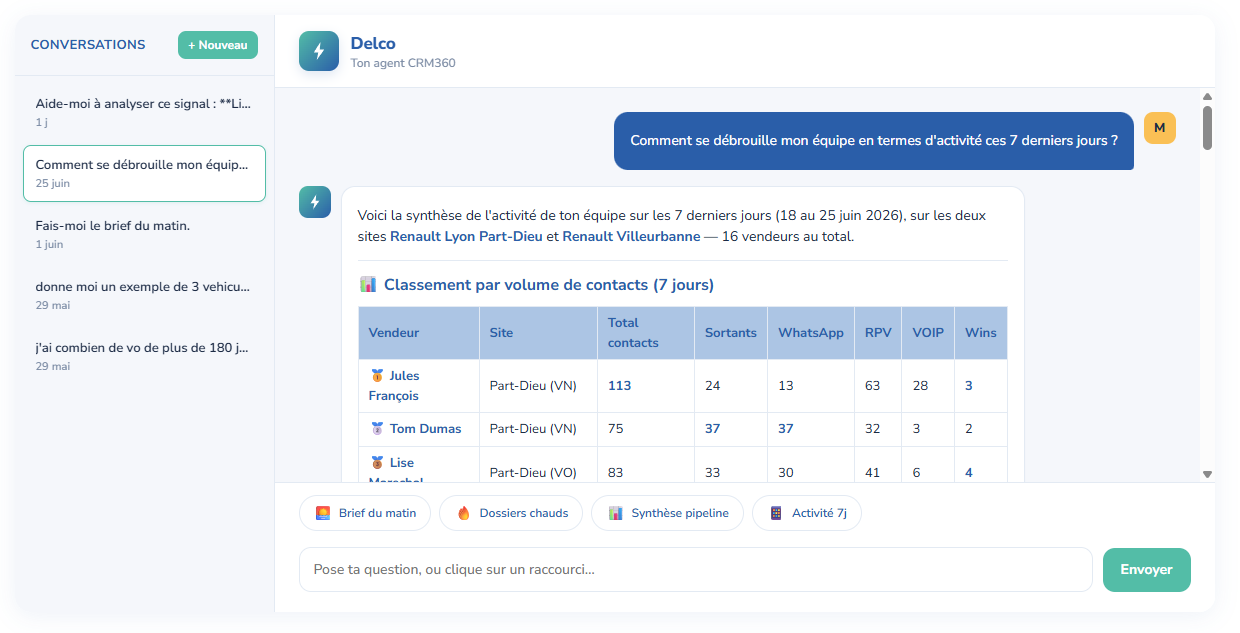
Task: Click the agent lightning avatar beside the reply
Action: pyautogui.click(x=315, y=202)
